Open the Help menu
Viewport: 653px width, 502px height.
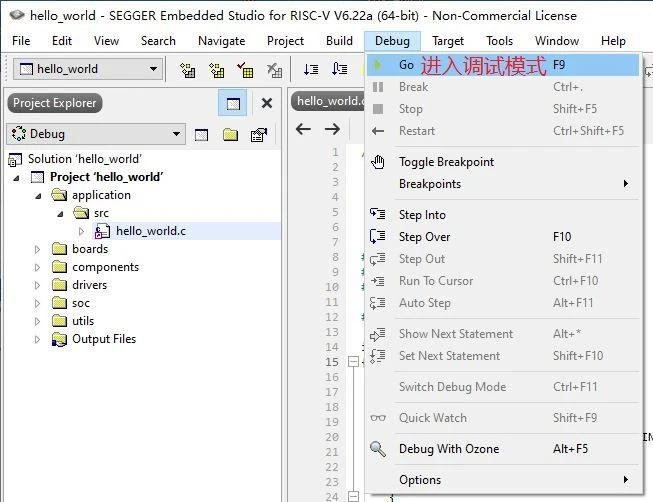click(x=613, y=41)
